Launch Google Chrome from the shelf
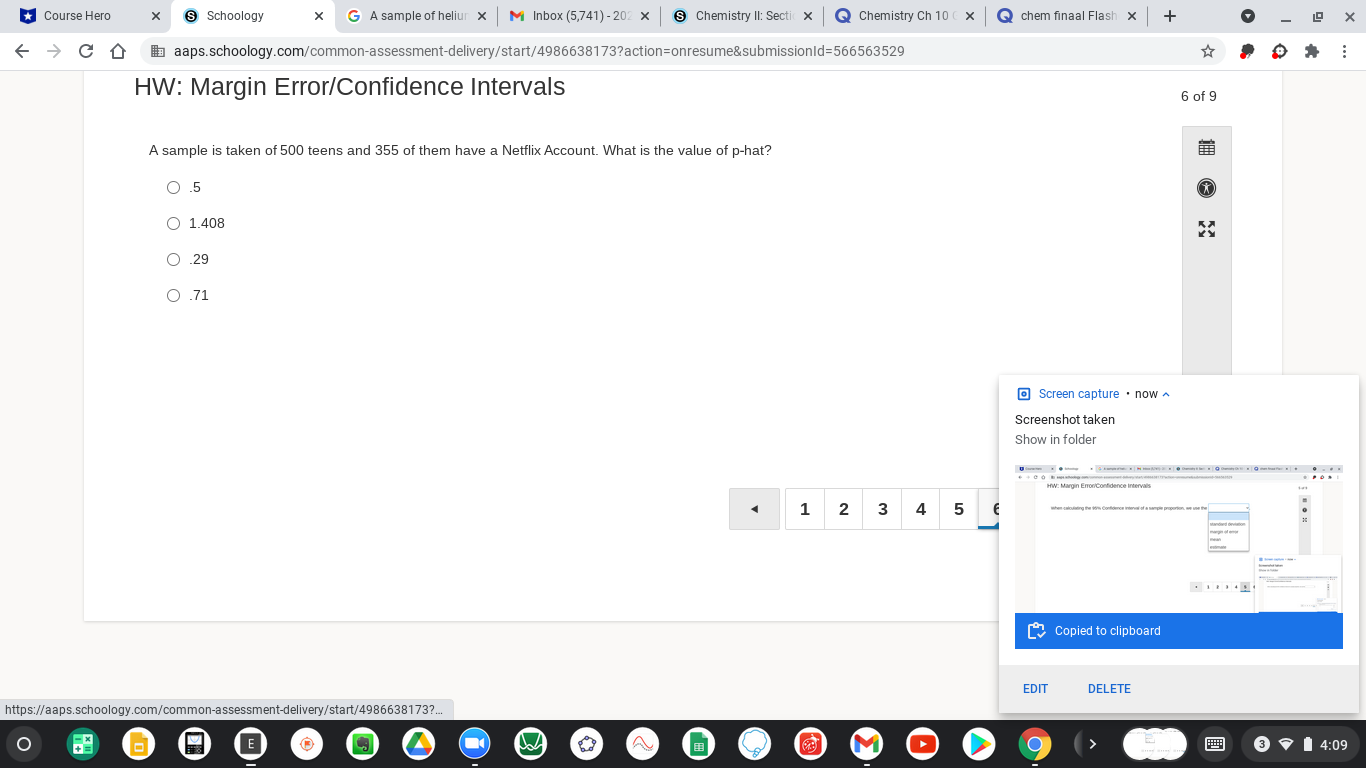This screenshot has width=1366, height=768. 1034,744
